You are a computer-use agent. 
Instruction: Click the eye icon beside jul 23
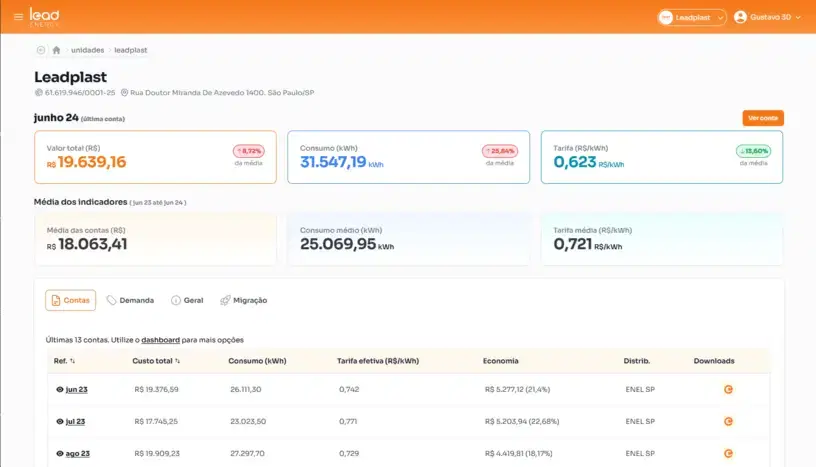pyautogui.click(x=60, y=421)
